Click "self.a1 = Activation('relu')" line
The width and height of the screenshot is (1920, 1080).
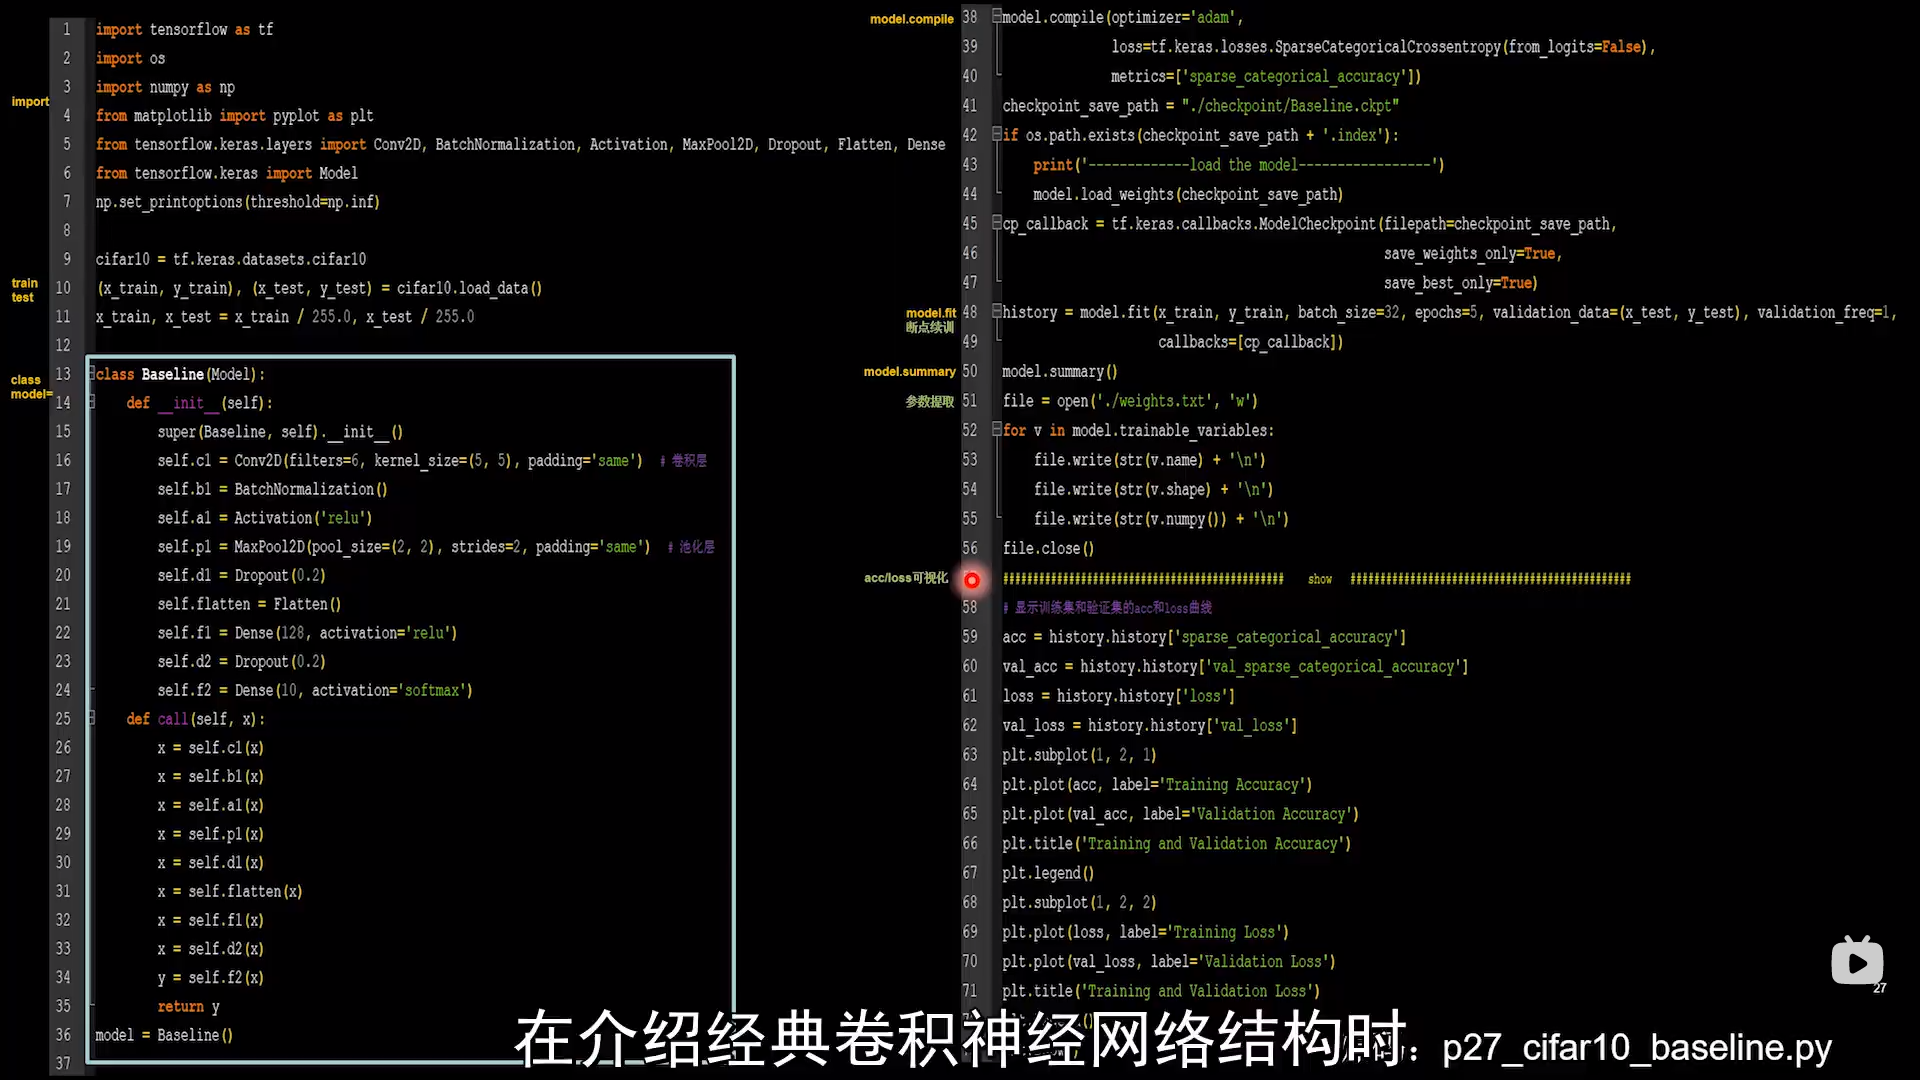[265, 518]
